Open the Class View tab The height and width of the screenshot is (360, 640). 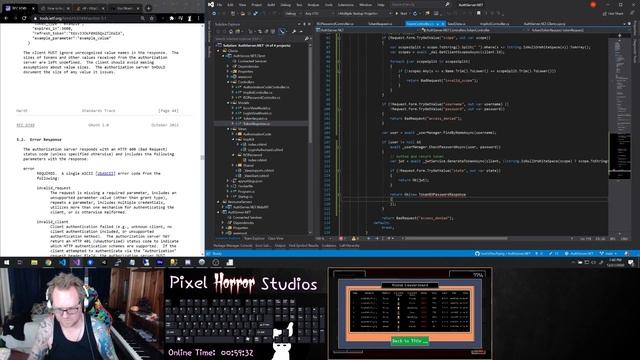tap(276, 238)
